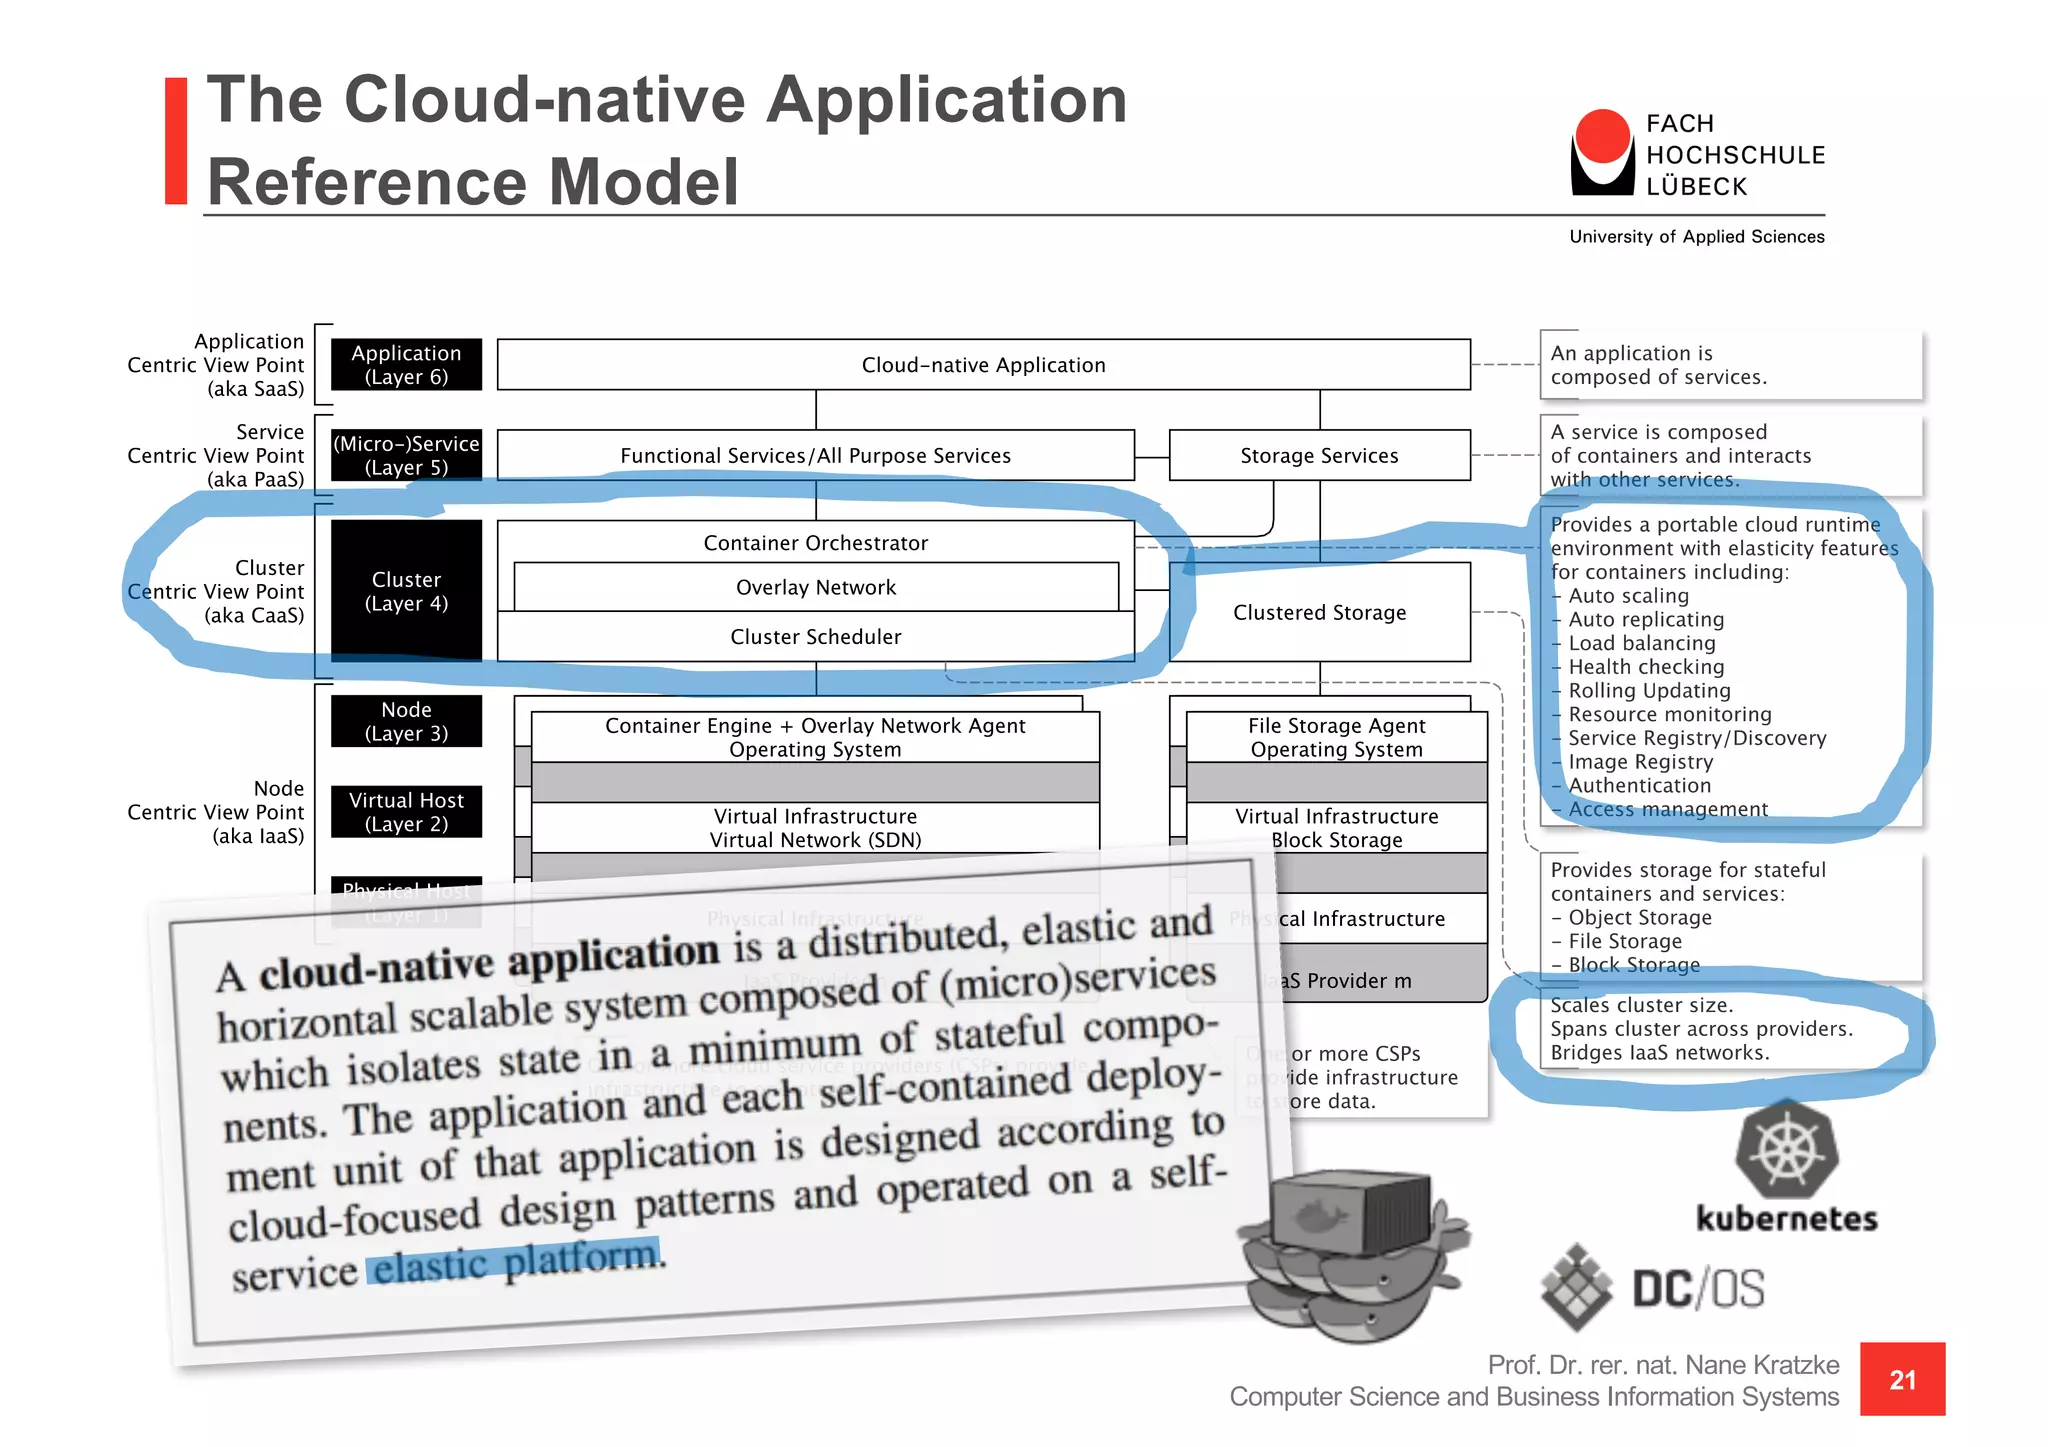The image size is (2048, 1447).
Task: Click the Application (Layer 6) black label
Action: (406, 365)
